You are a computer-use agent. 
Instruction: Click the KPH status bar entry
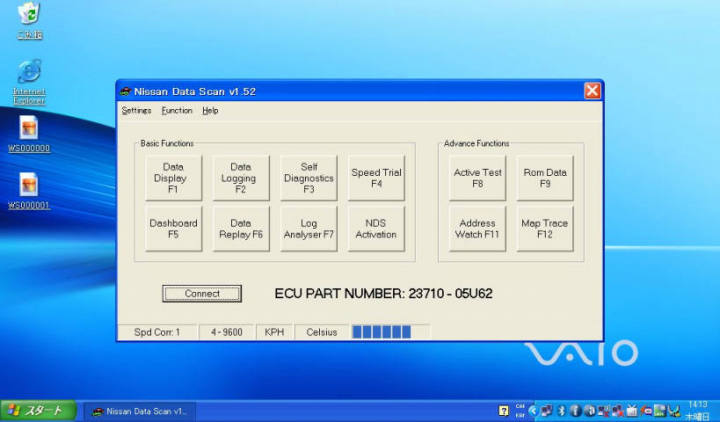click(274, 332)
